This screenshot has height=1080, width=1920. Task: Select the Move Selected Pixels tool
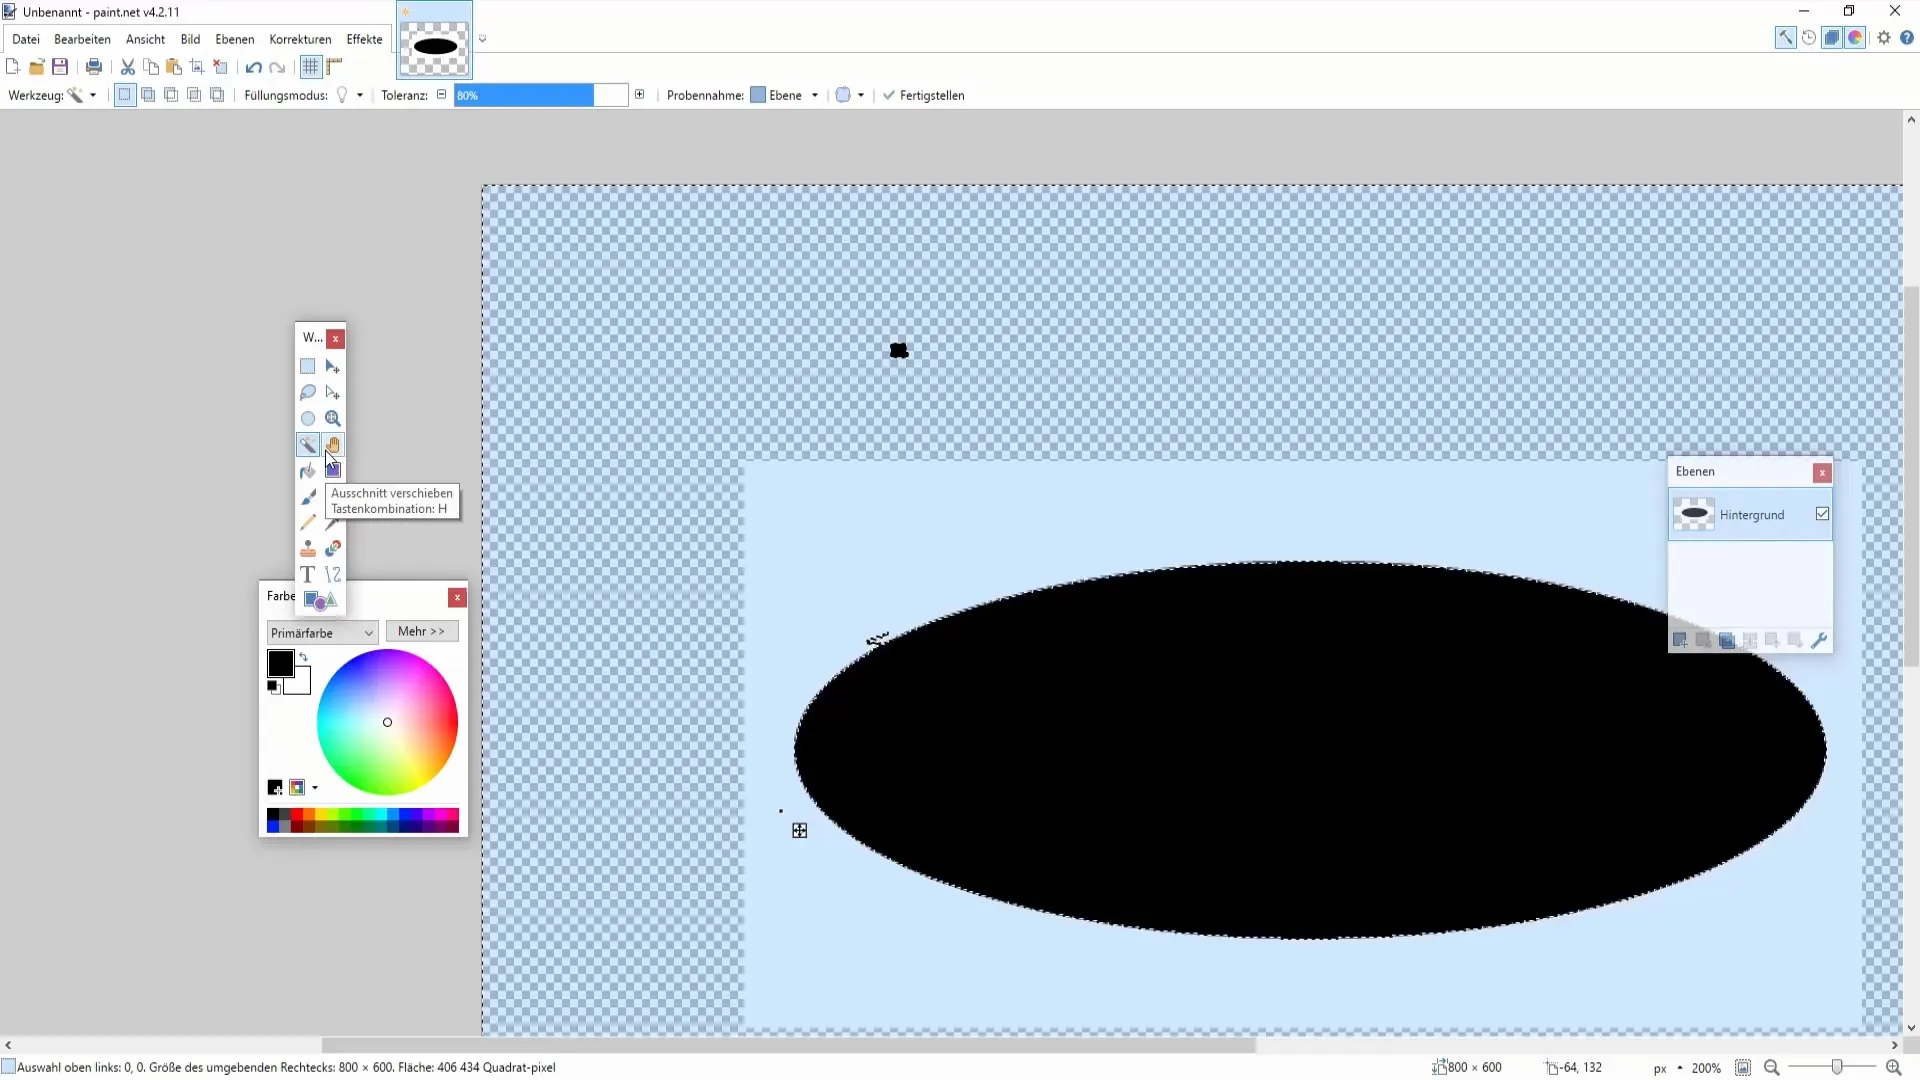[333, 366]
